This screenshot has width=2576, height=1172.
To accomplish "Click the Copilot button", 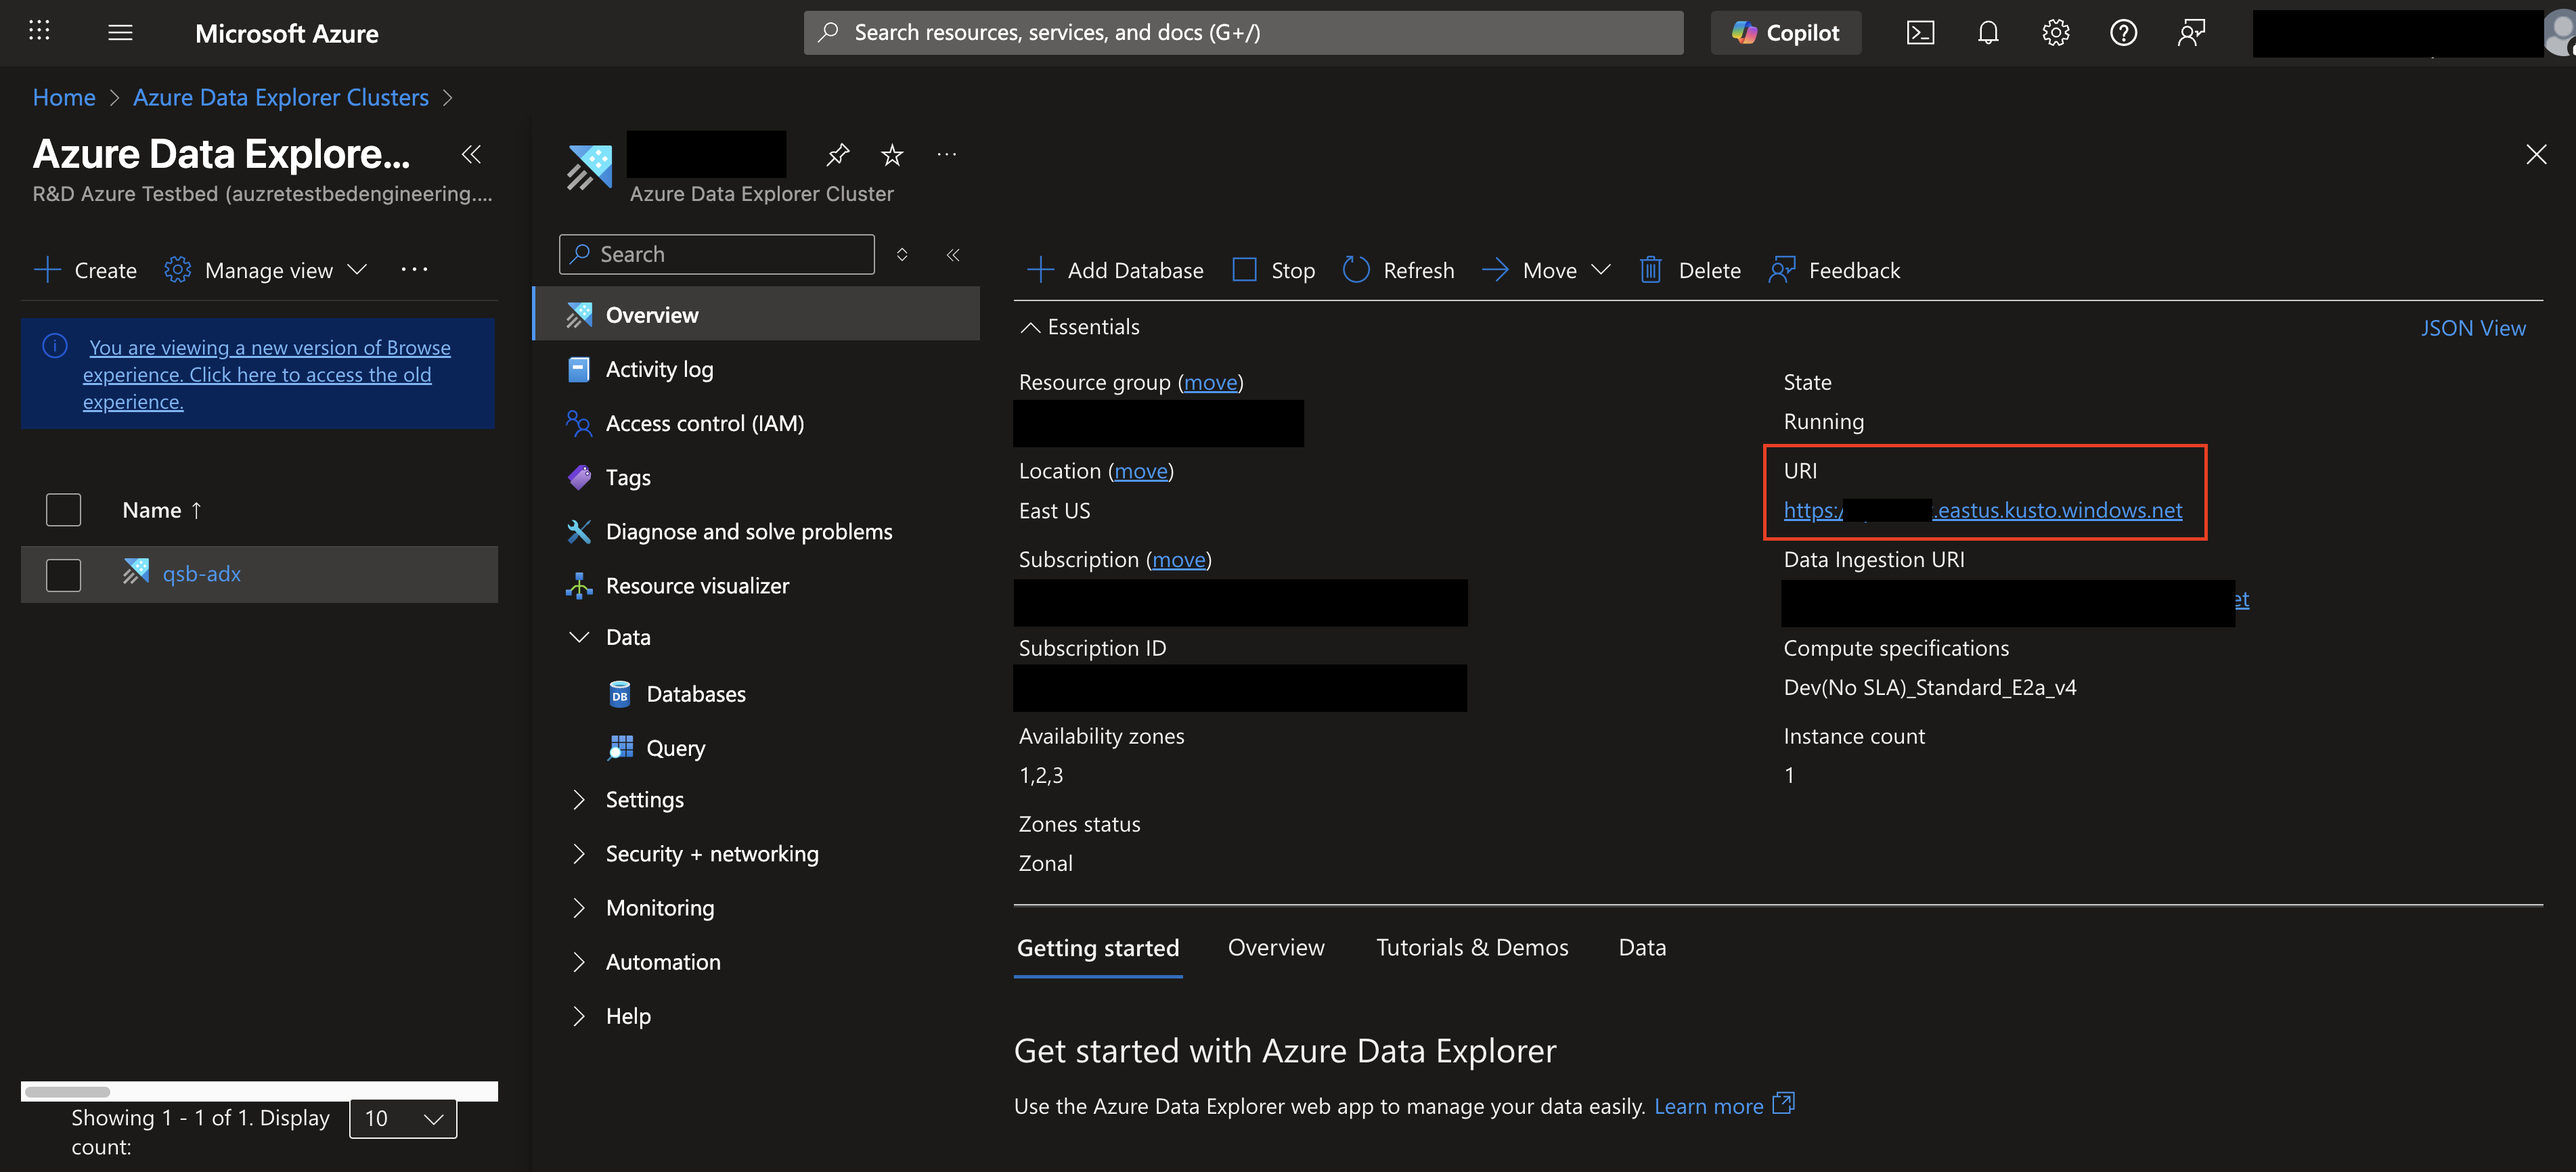I will point(1785,33).
